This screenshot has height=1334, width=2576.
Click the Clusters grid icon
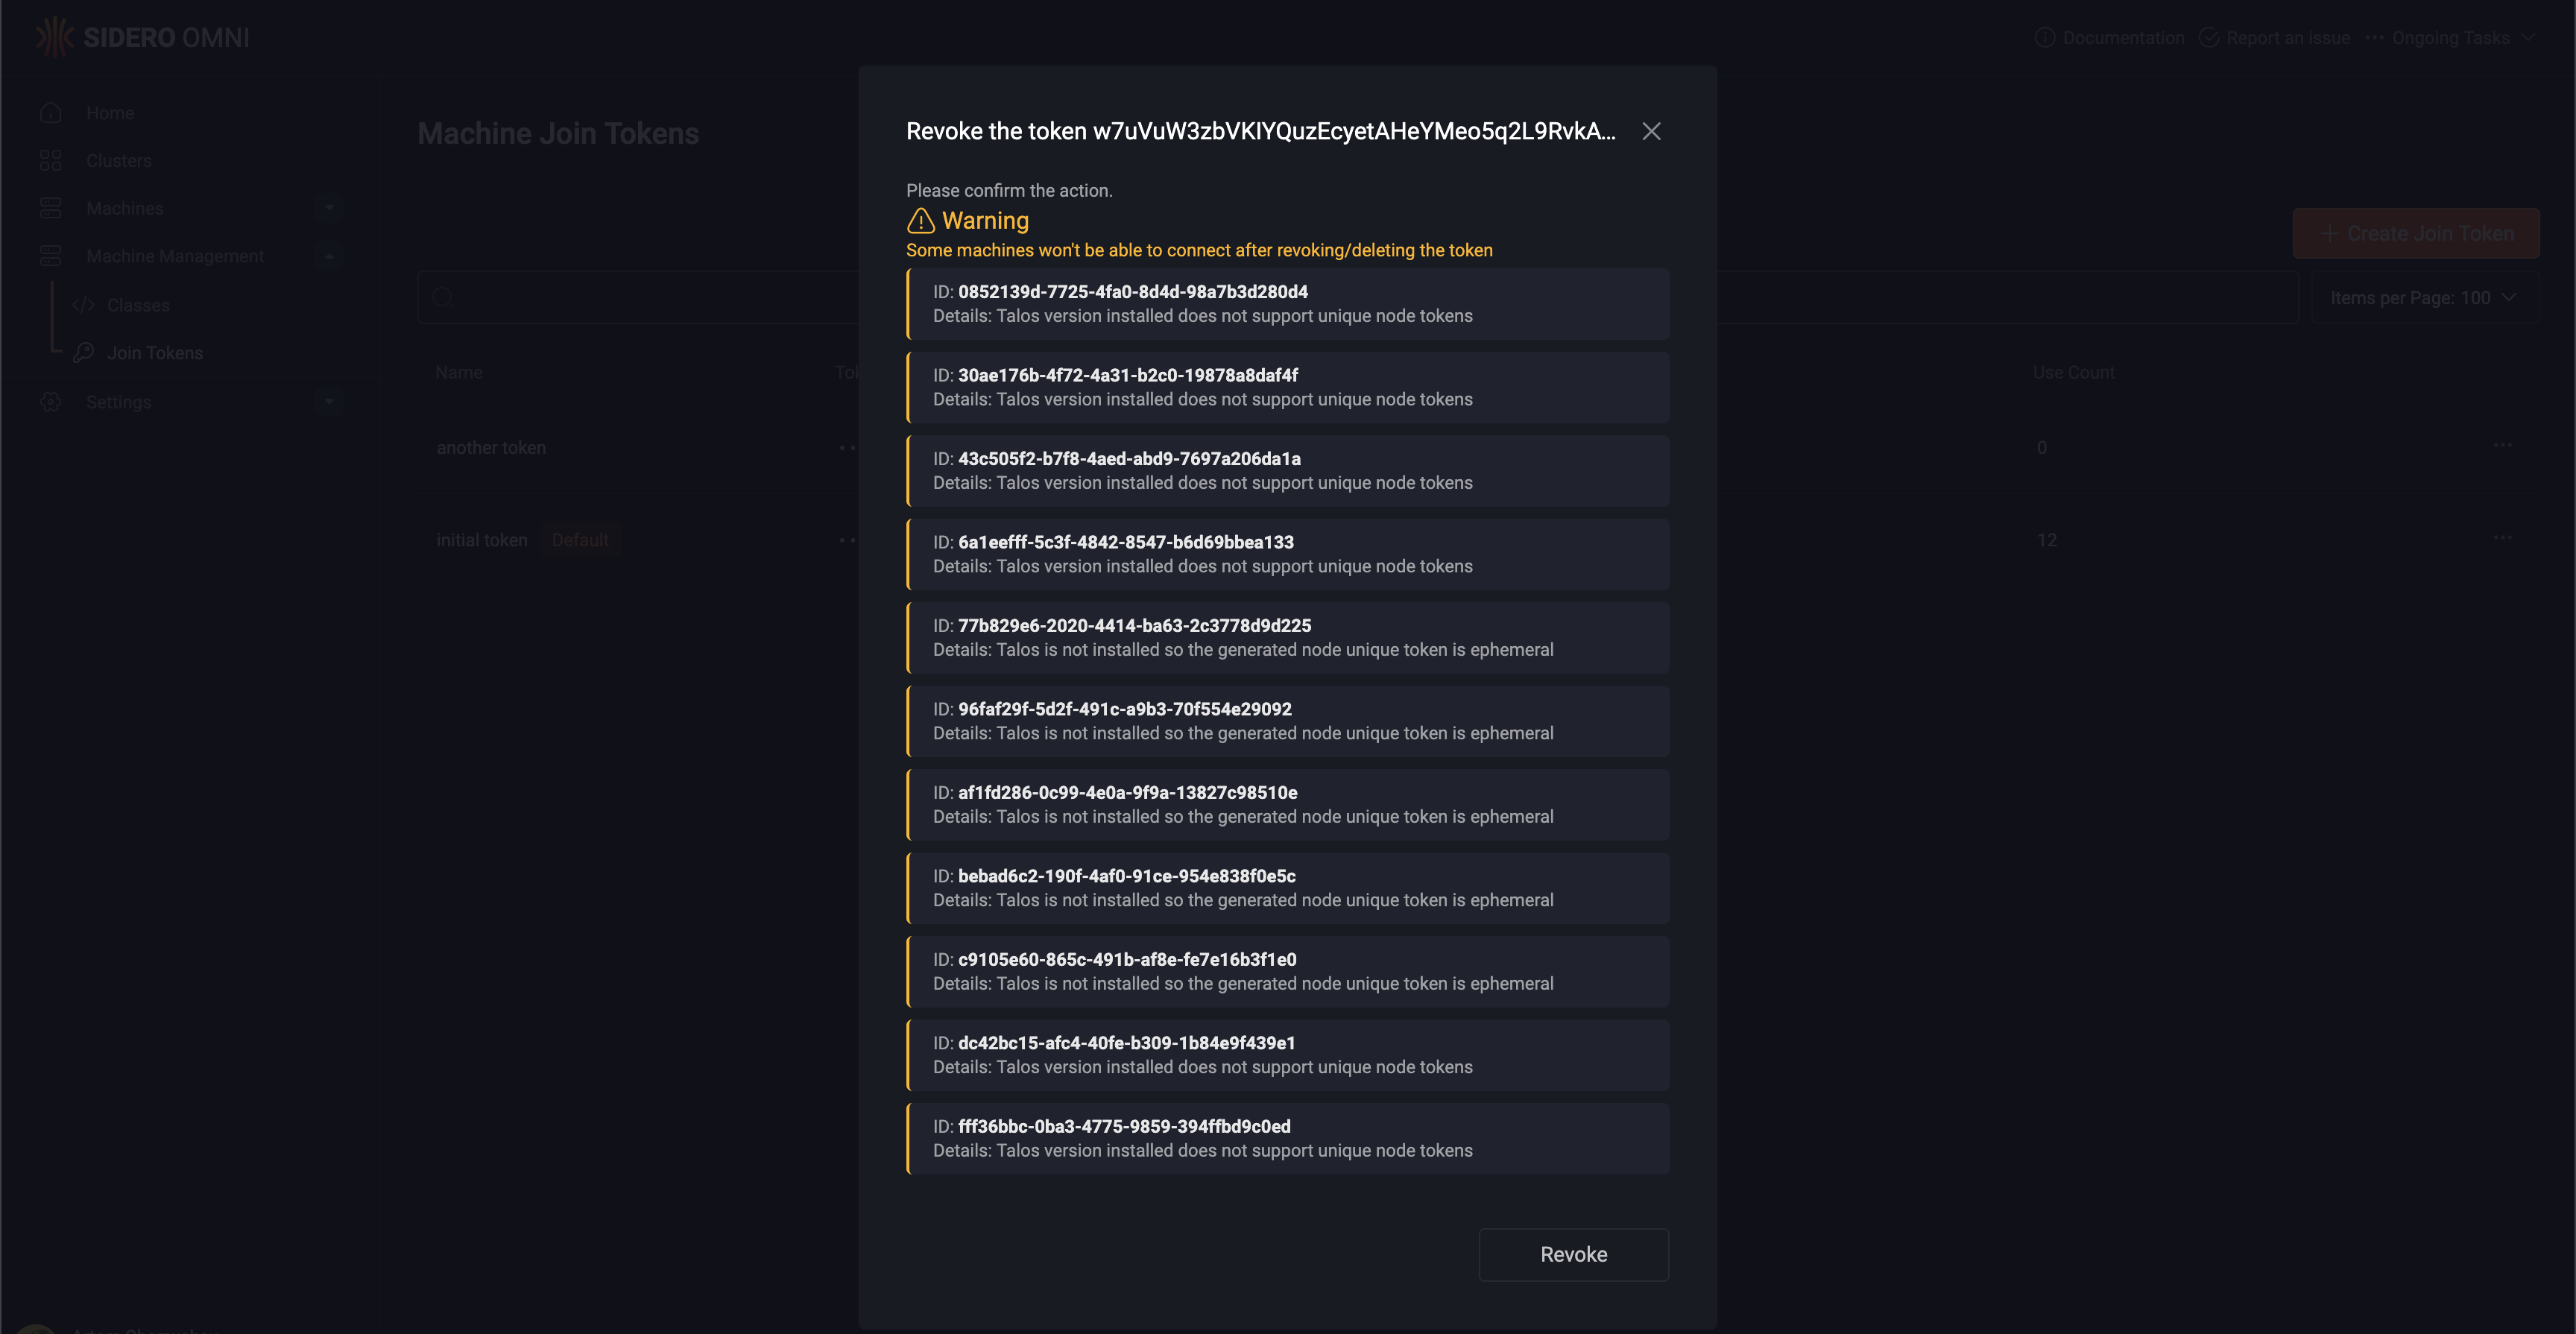51,161
